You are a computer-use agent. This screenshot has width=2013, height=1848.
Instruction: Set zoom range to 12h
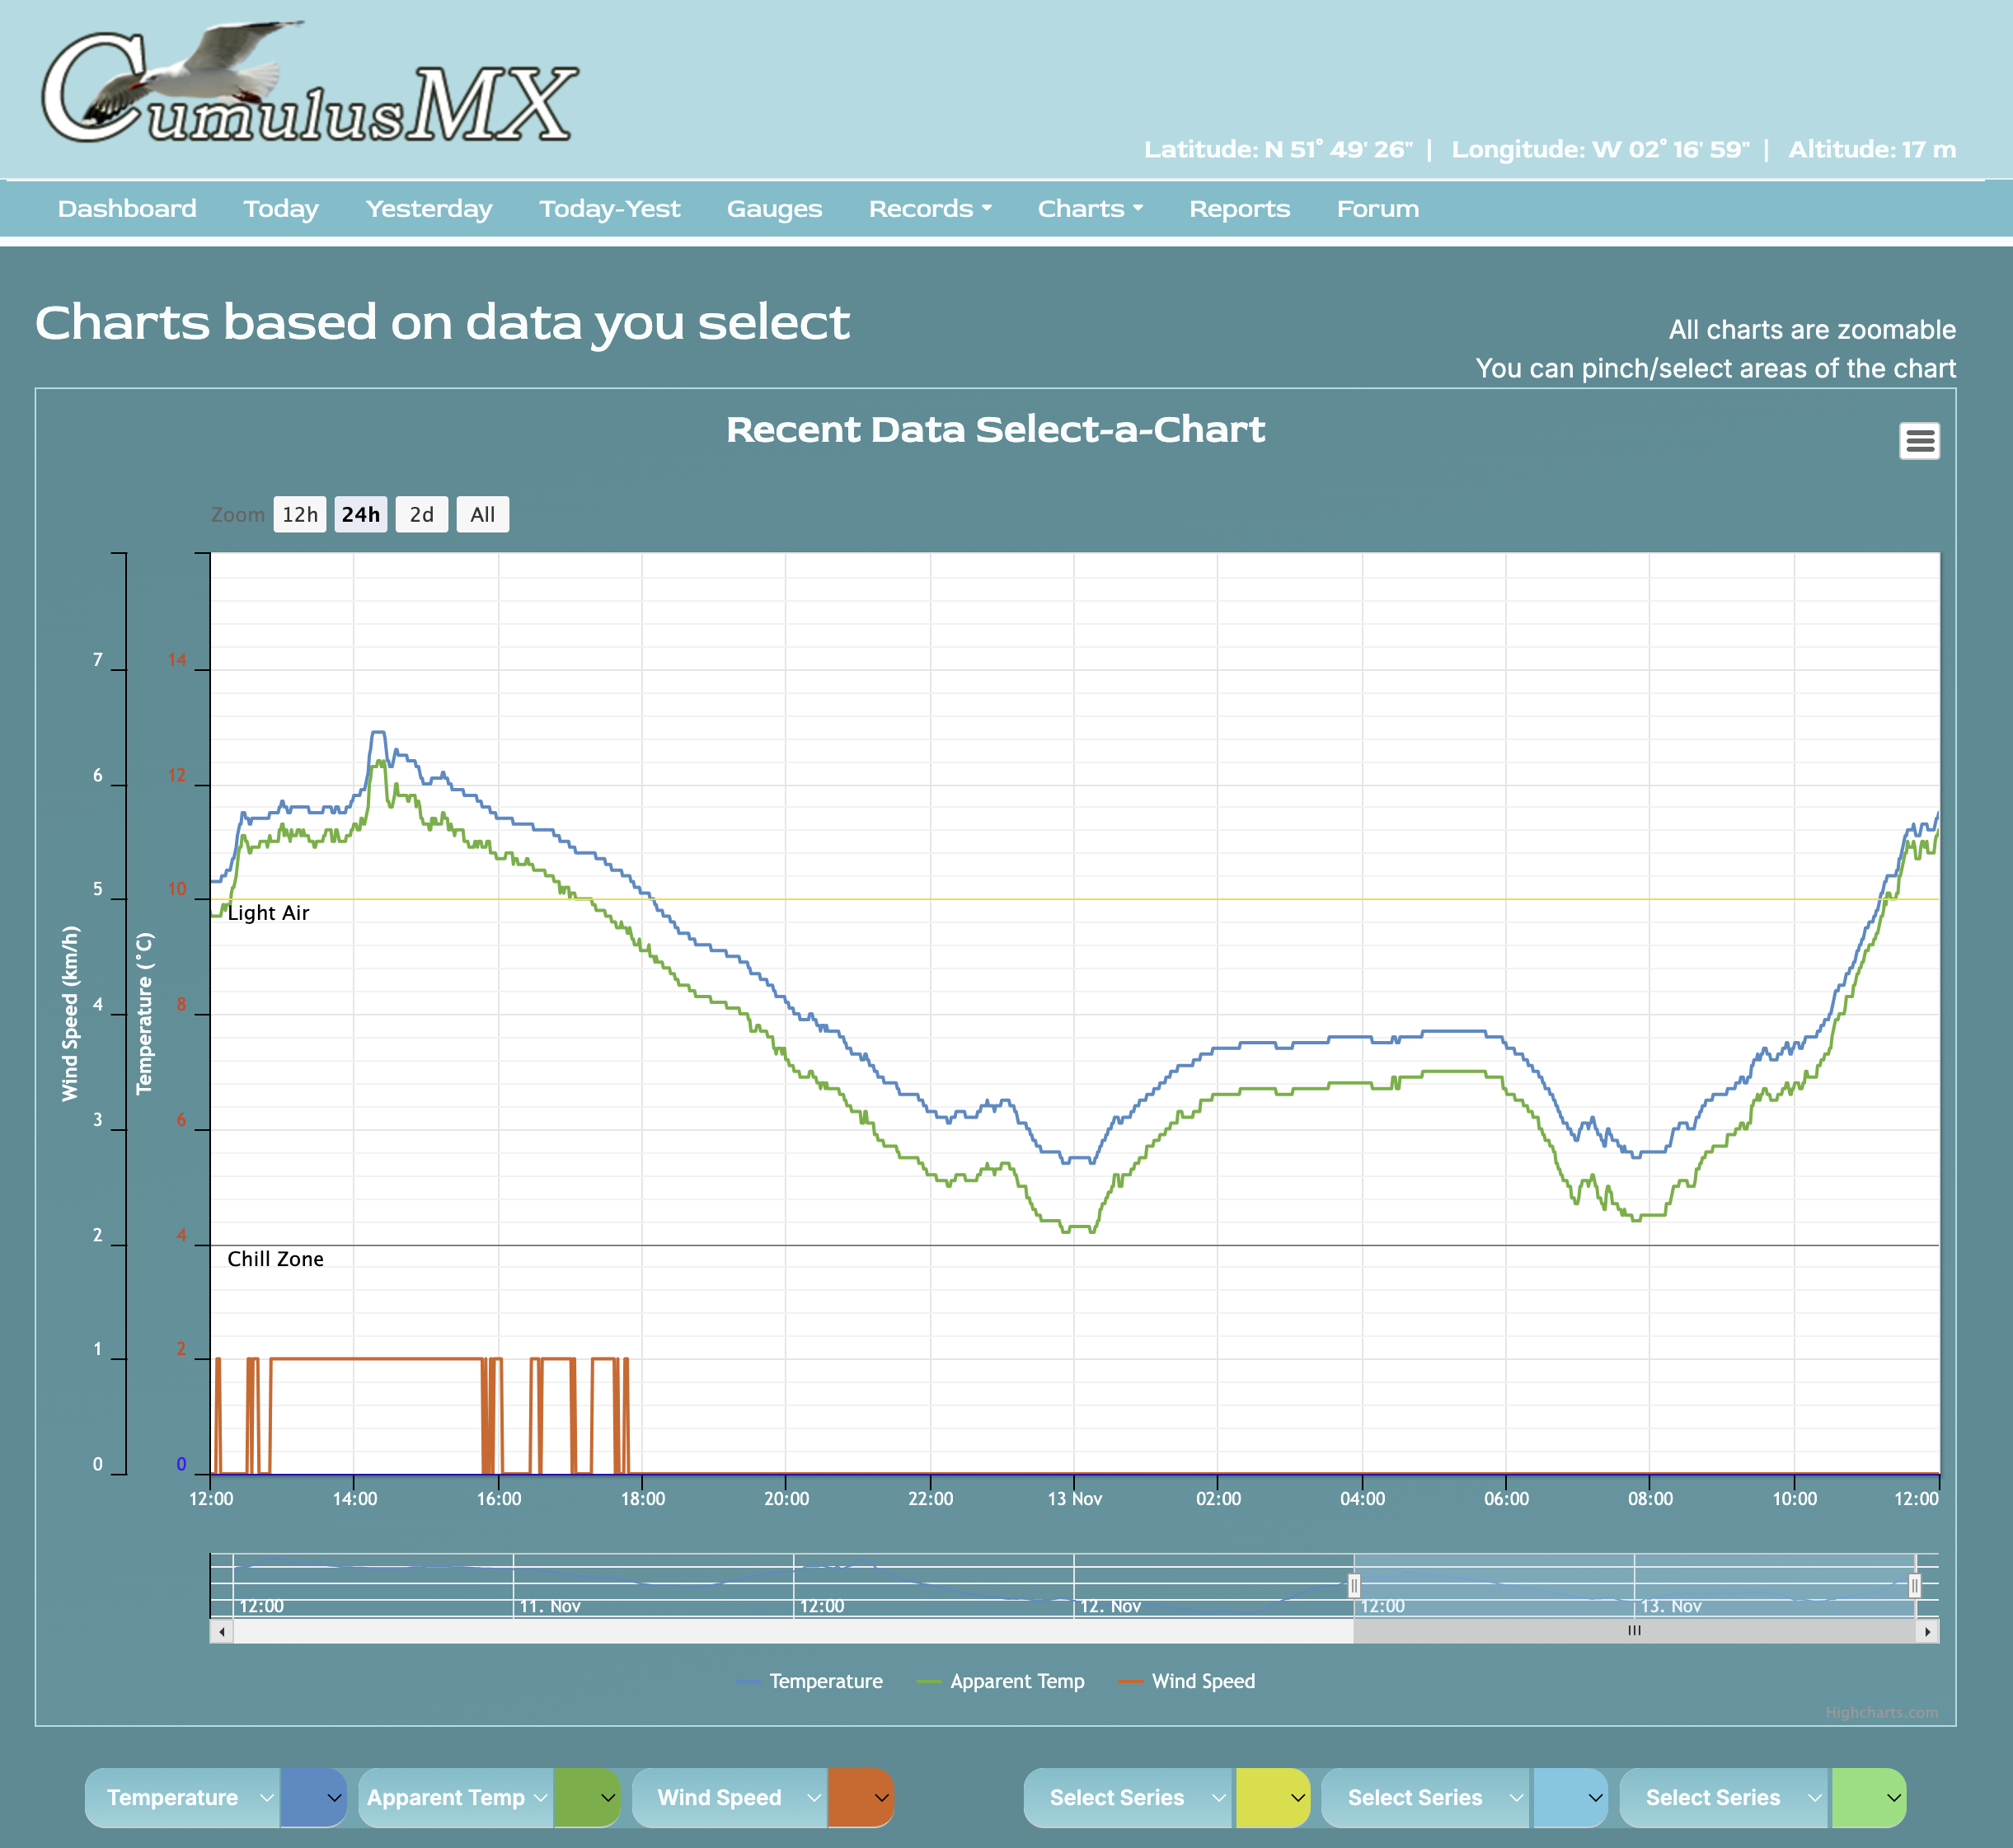point(299,515)
